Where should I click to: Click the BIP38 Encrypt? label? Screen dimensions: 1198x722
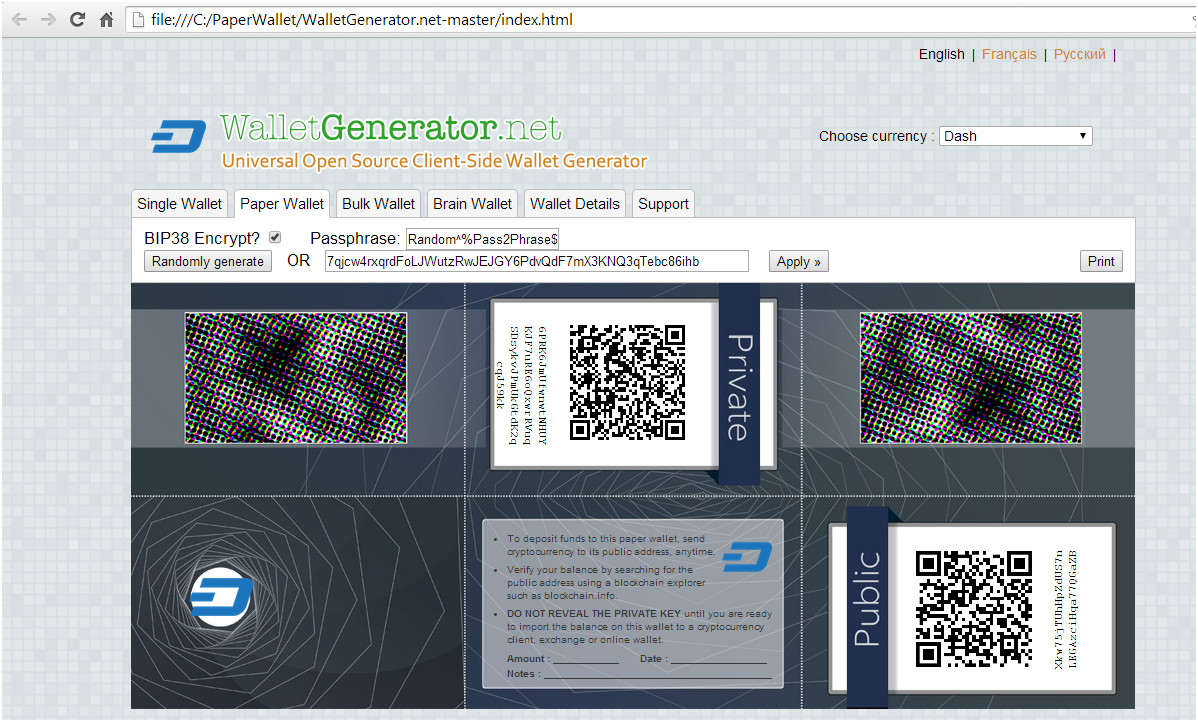pyautogui.click(x=202, y=238)
